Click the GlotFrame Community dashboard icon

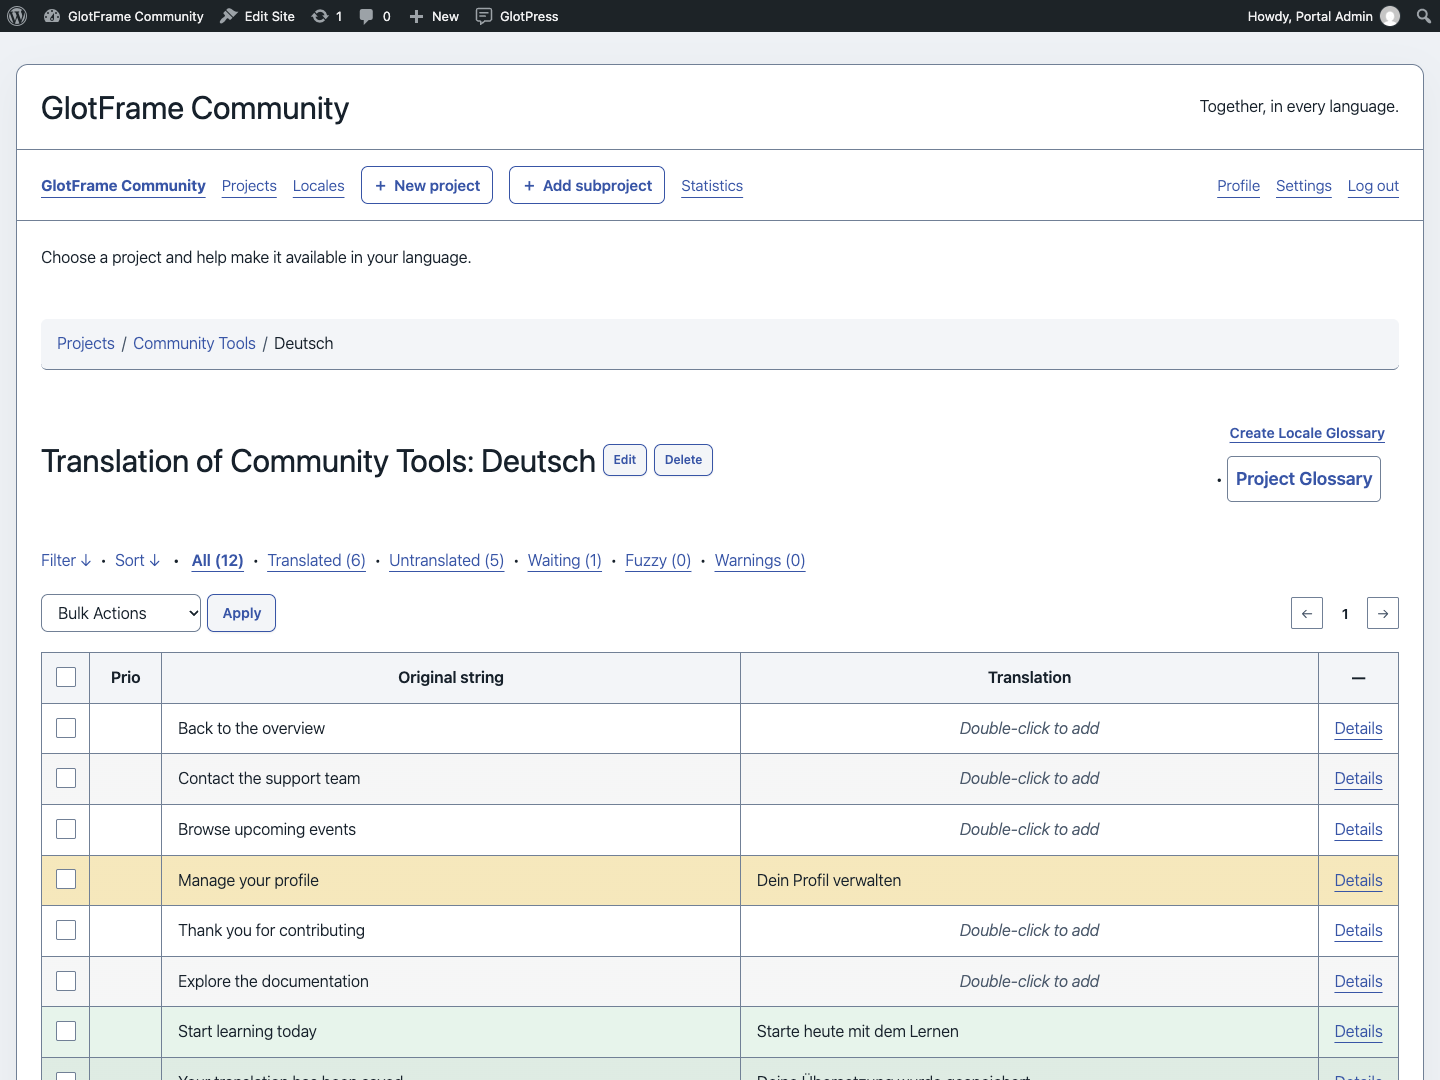point(52,16)
